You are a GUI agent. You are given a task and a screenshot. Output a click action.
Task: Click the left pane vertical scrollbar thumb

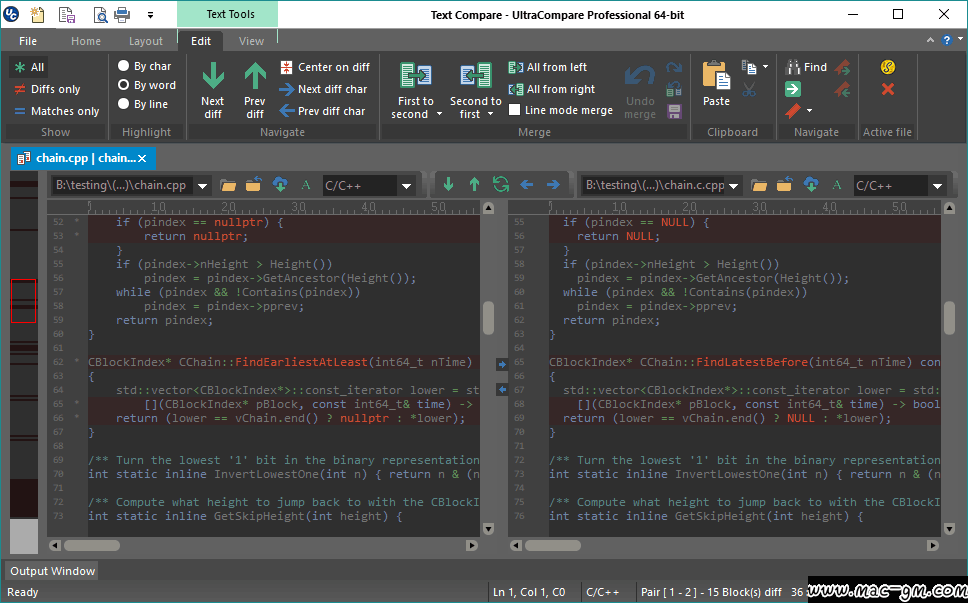[488, 318]
